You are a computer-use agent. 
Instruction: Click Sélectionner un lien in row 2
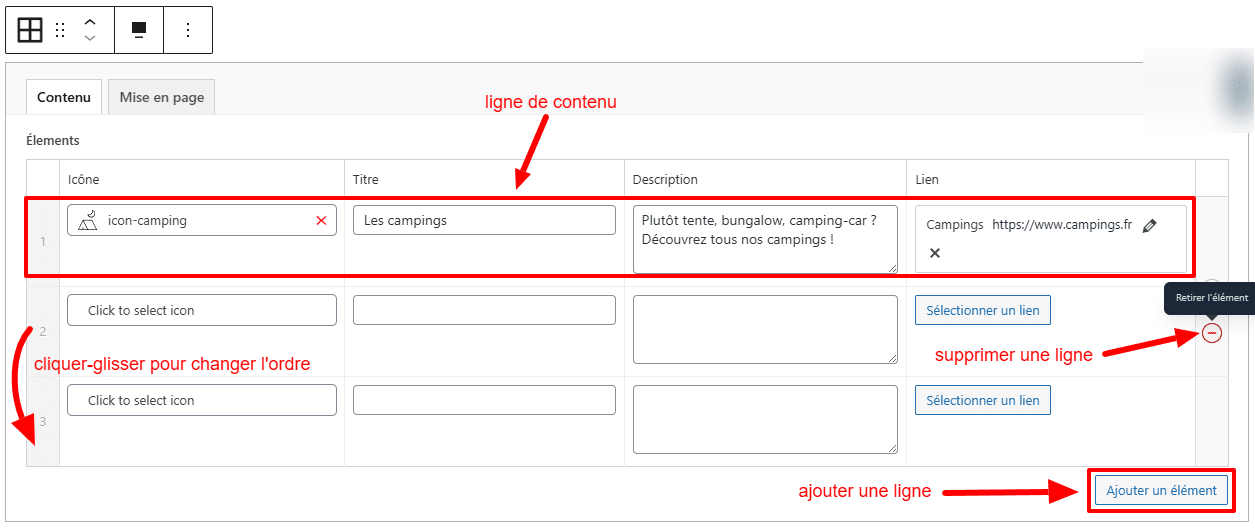click(x=982, y=311)
